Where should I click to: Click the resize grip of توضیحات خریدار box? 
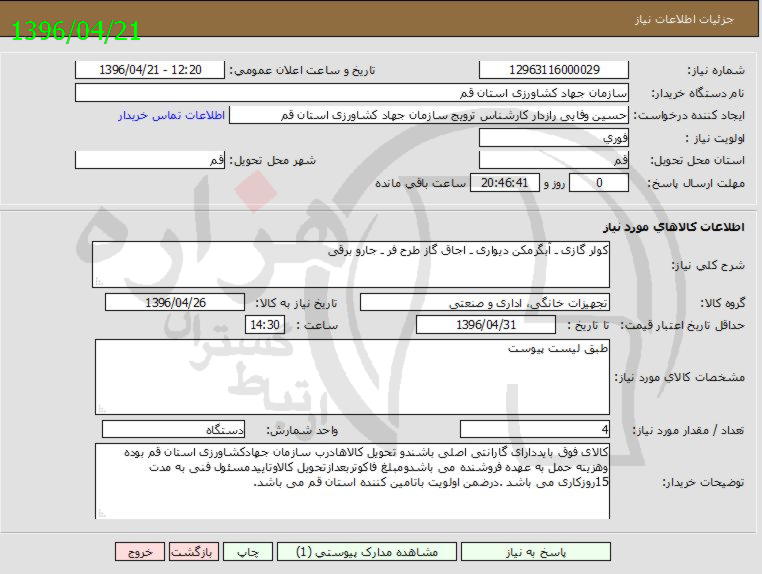click(x=101, y=513)
